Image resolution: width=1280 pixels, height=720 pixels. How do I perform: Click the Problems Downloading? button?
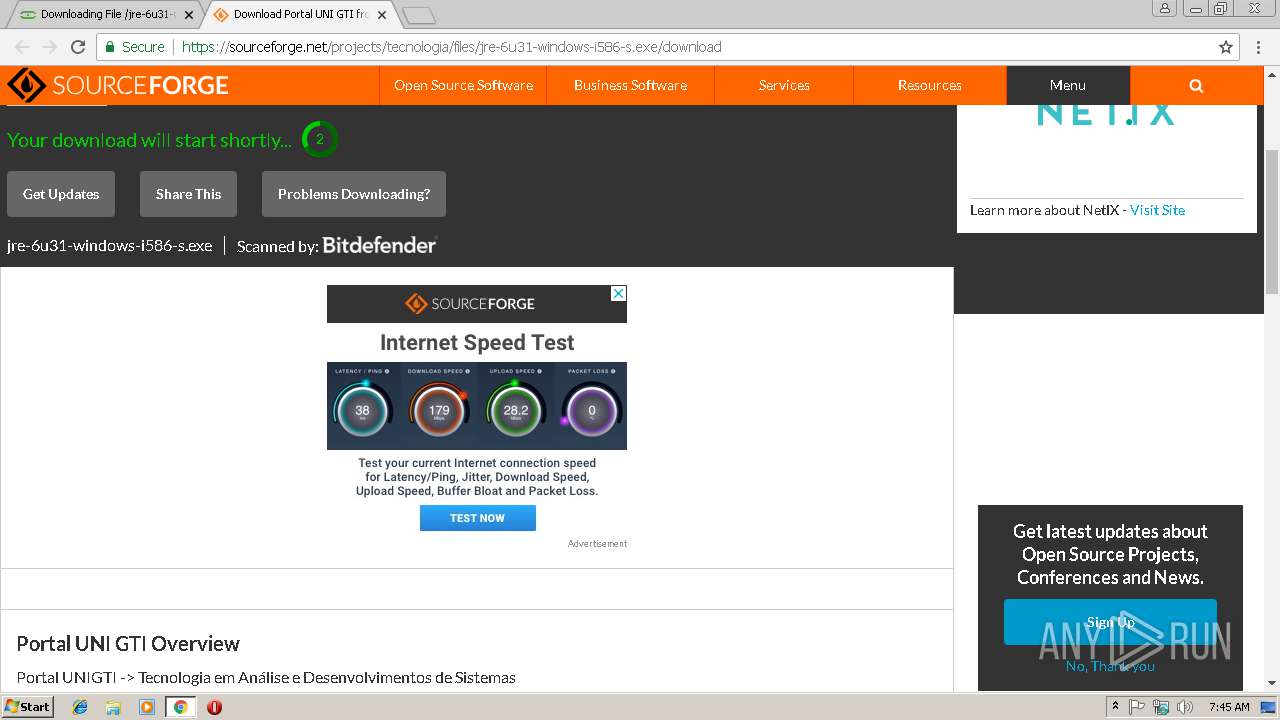click(354, 194)
